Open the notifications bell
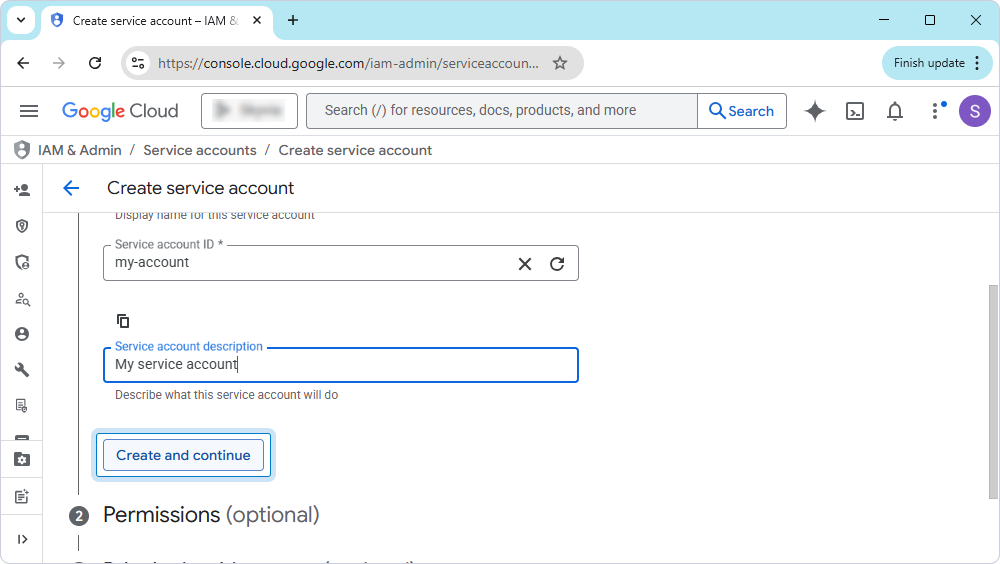Viewport: 1000px width, 564px height. click(895, 111)
